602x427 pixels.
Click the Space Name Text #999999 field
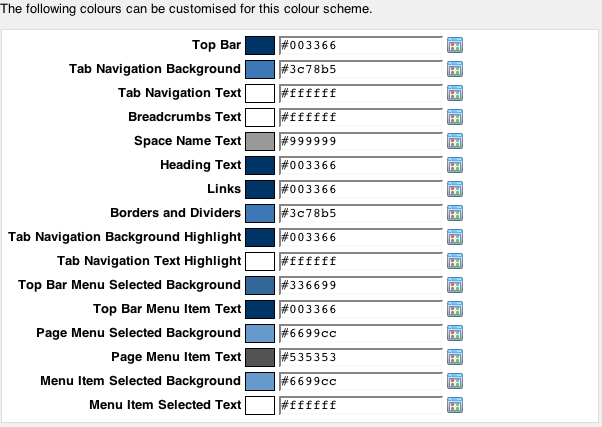coord(359,141)
